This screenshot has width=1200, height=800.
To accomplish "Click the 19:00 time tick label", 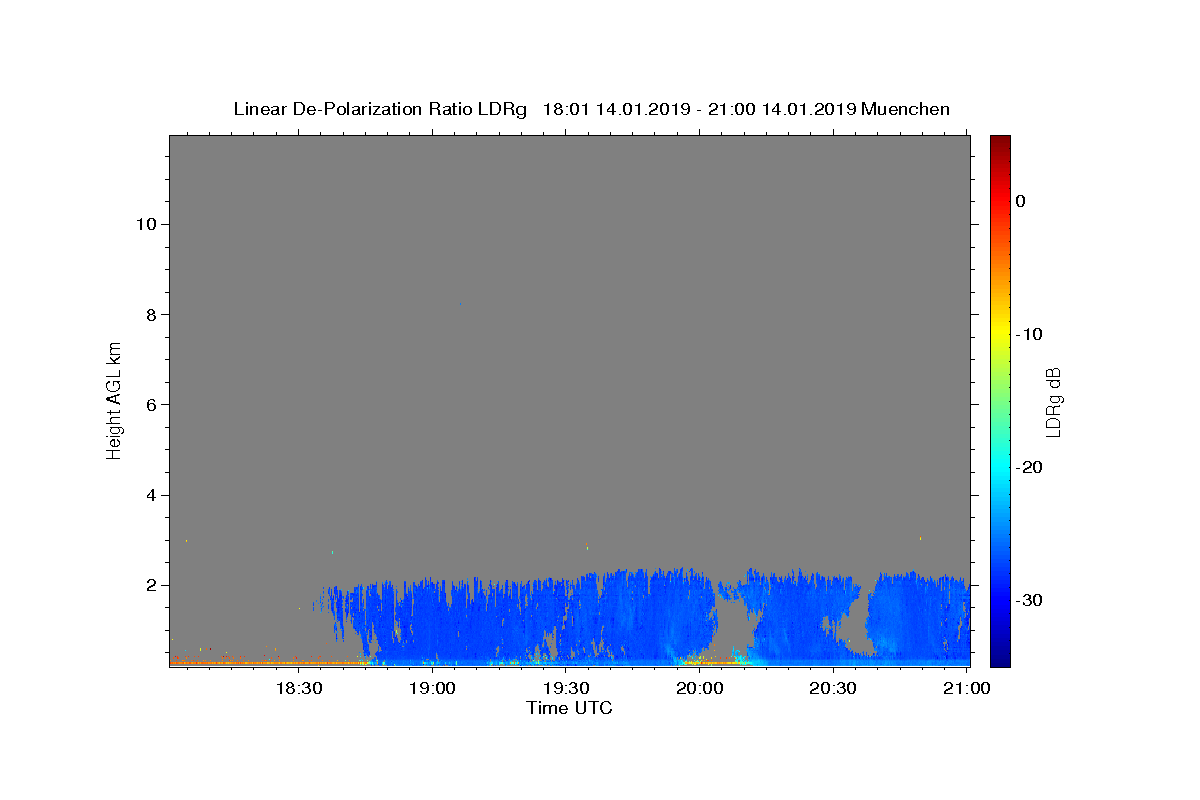I will click(432, 689).
